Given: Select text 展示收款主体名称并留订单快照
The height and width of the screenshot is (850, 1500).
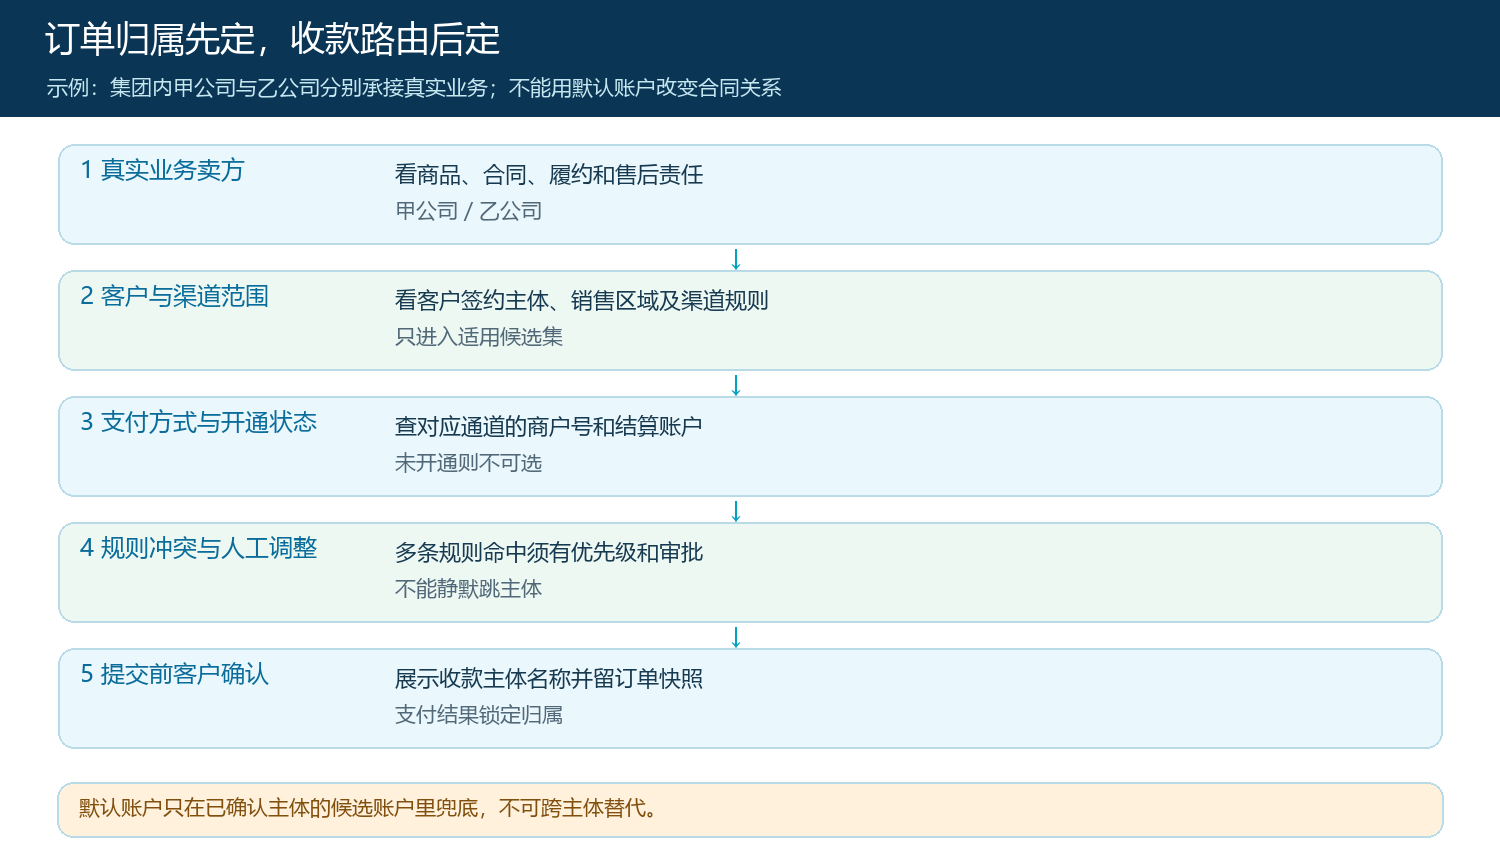Looking at the screenshot, I should tap(549, 679).
